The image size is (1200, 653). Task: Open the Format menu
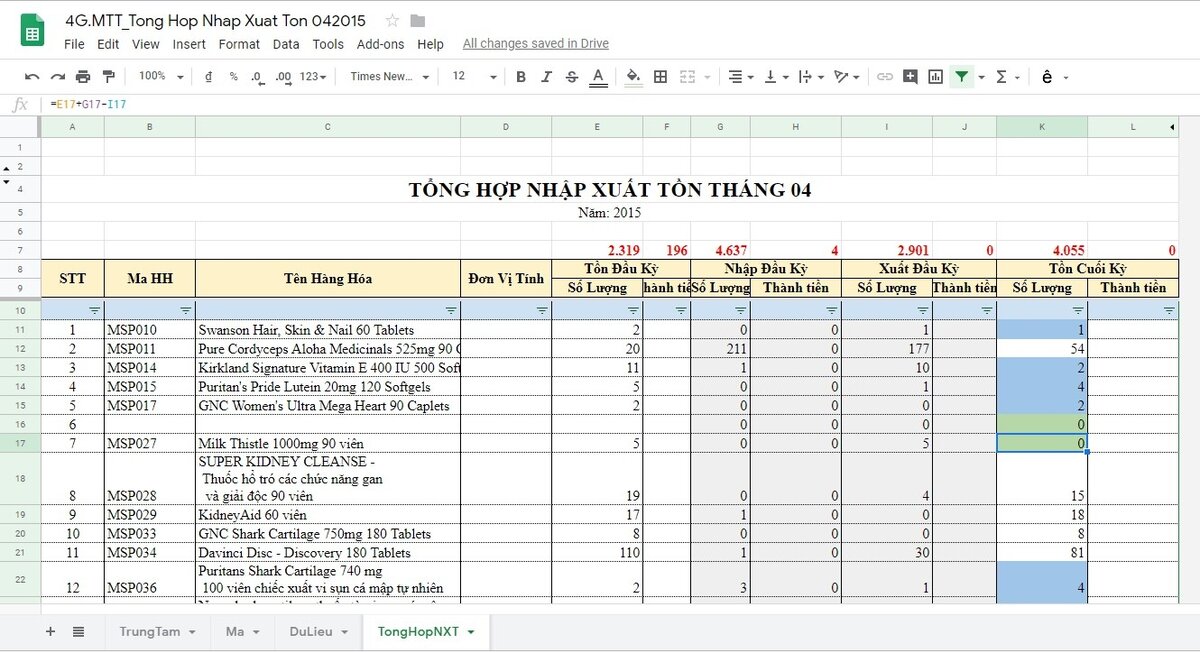tap(239, 44)
